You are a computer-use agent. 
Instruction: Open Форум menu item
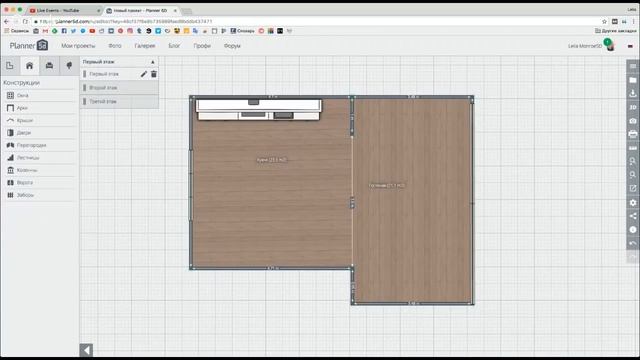coord(232,46)
